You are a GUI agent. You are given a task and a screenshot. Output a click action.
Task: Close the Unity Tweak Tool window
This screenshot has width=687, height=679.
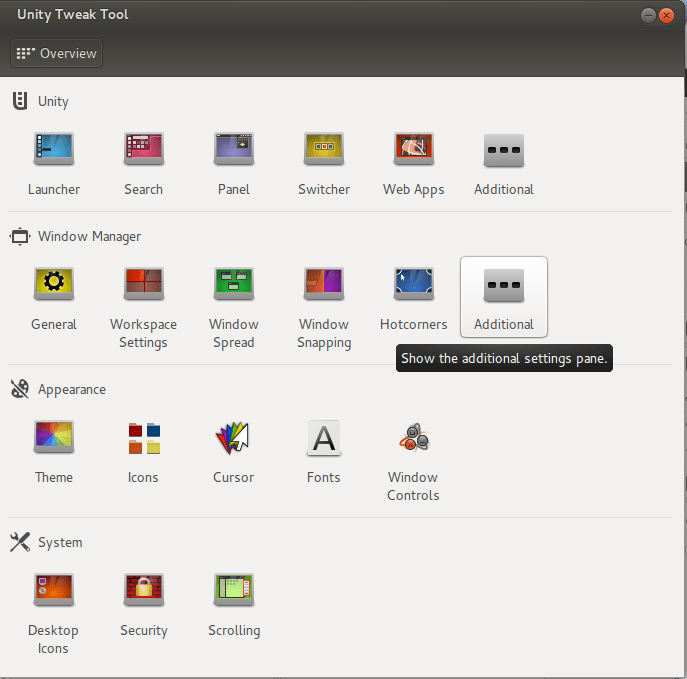pos(666,15)
